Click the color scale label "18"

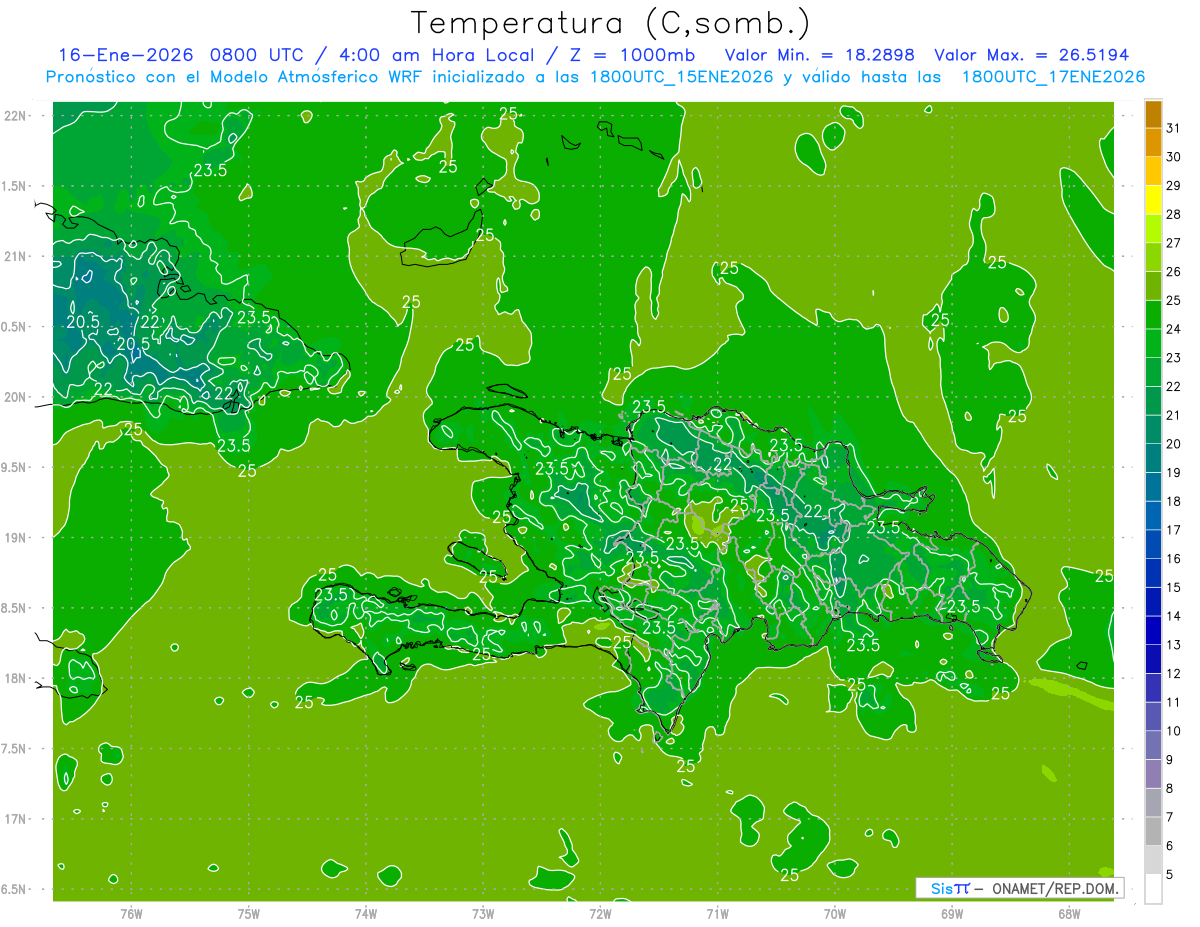coord(1174,501)
